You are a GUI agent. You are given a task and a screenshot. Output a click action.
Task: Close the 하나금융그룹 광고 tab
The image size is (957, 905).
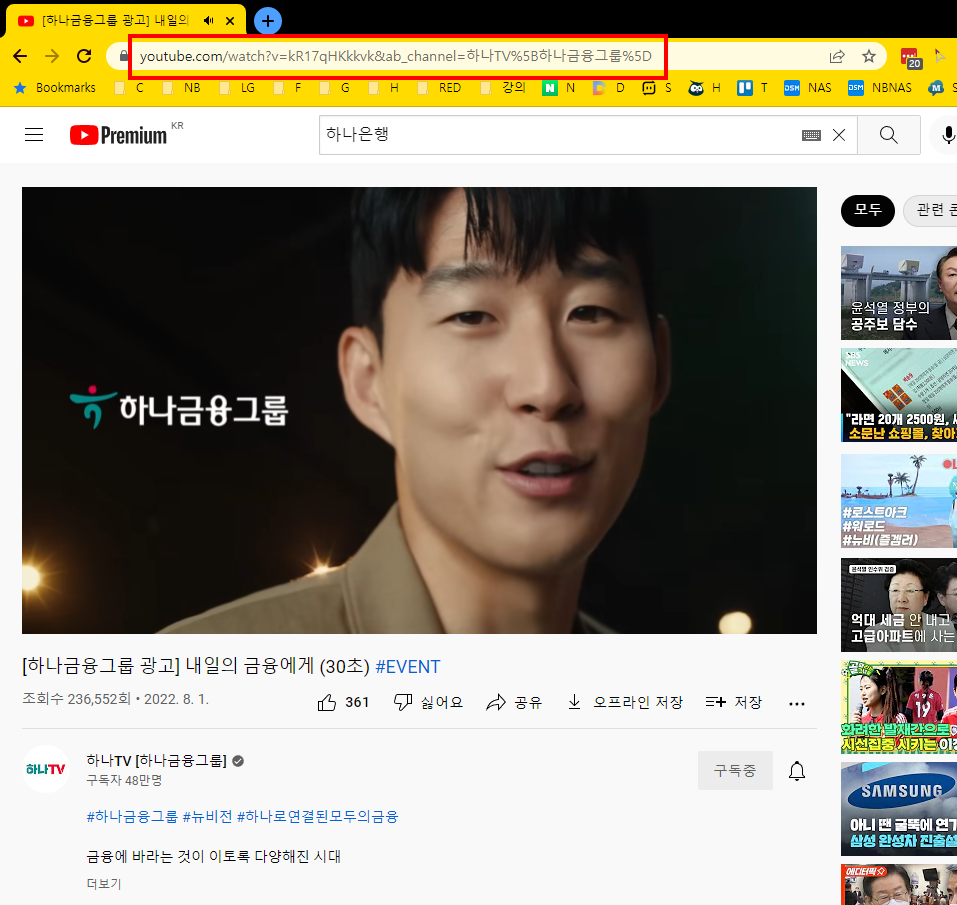click(x=230, y=21)
